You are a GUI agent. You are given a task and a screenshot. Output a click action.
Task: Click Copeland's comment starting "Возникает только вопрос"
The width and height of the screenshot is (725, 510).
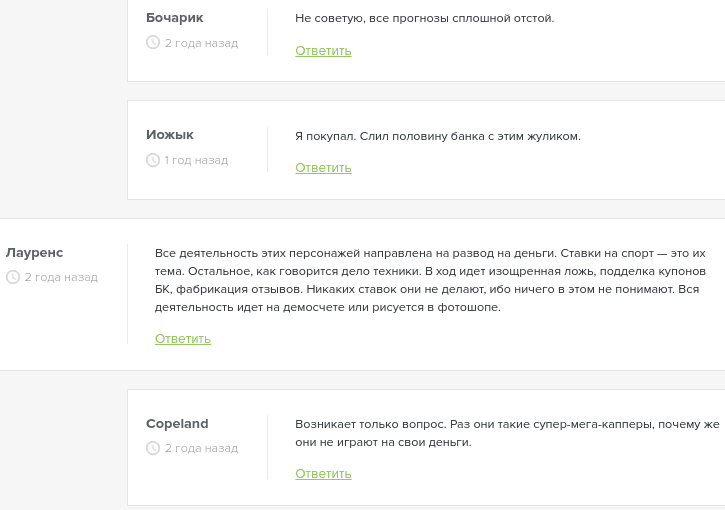506,432
